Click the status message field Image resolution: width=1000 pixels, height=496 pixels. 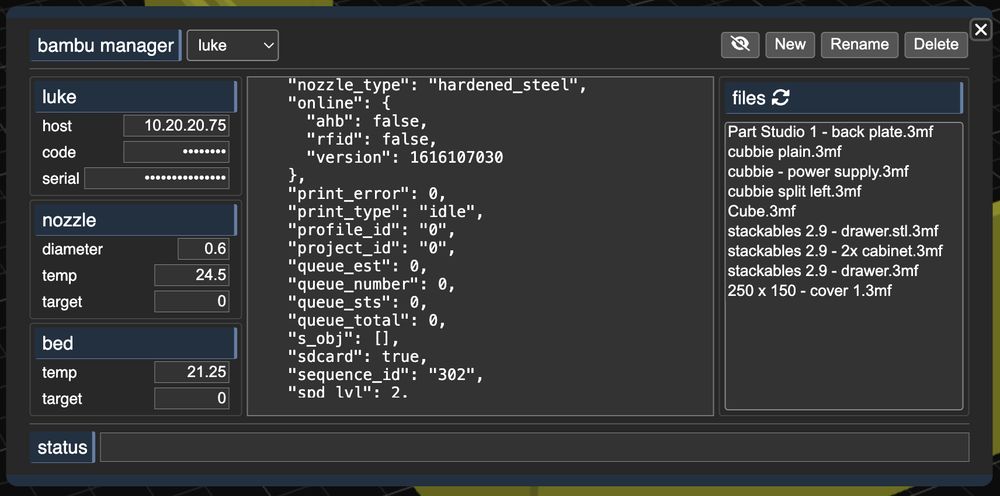[x=534, y=447]
